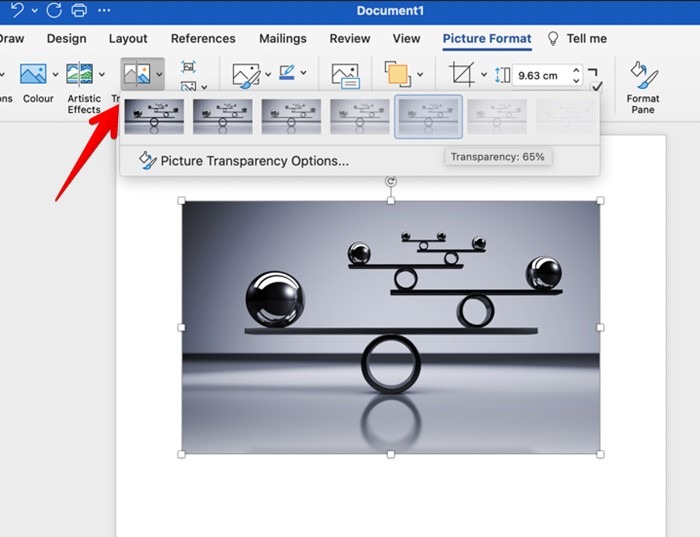Screen dimensions: 700x537
Task: Click the Transparency picture icon
Action: (x=137, y=74)
